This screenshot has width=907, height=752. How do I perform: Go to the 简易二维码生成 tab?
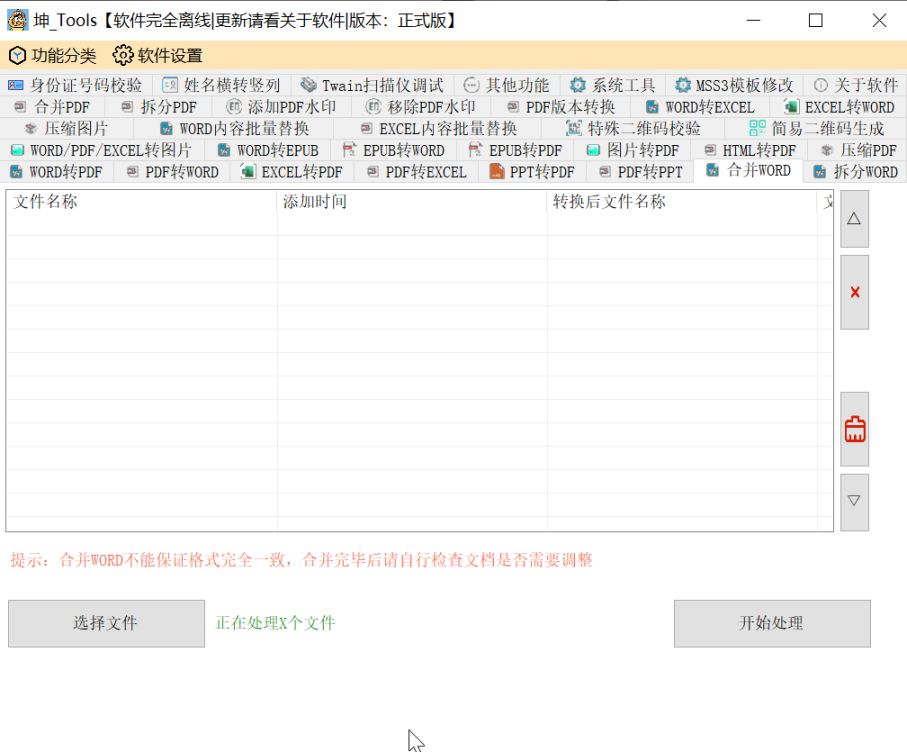tap(816, 128)
